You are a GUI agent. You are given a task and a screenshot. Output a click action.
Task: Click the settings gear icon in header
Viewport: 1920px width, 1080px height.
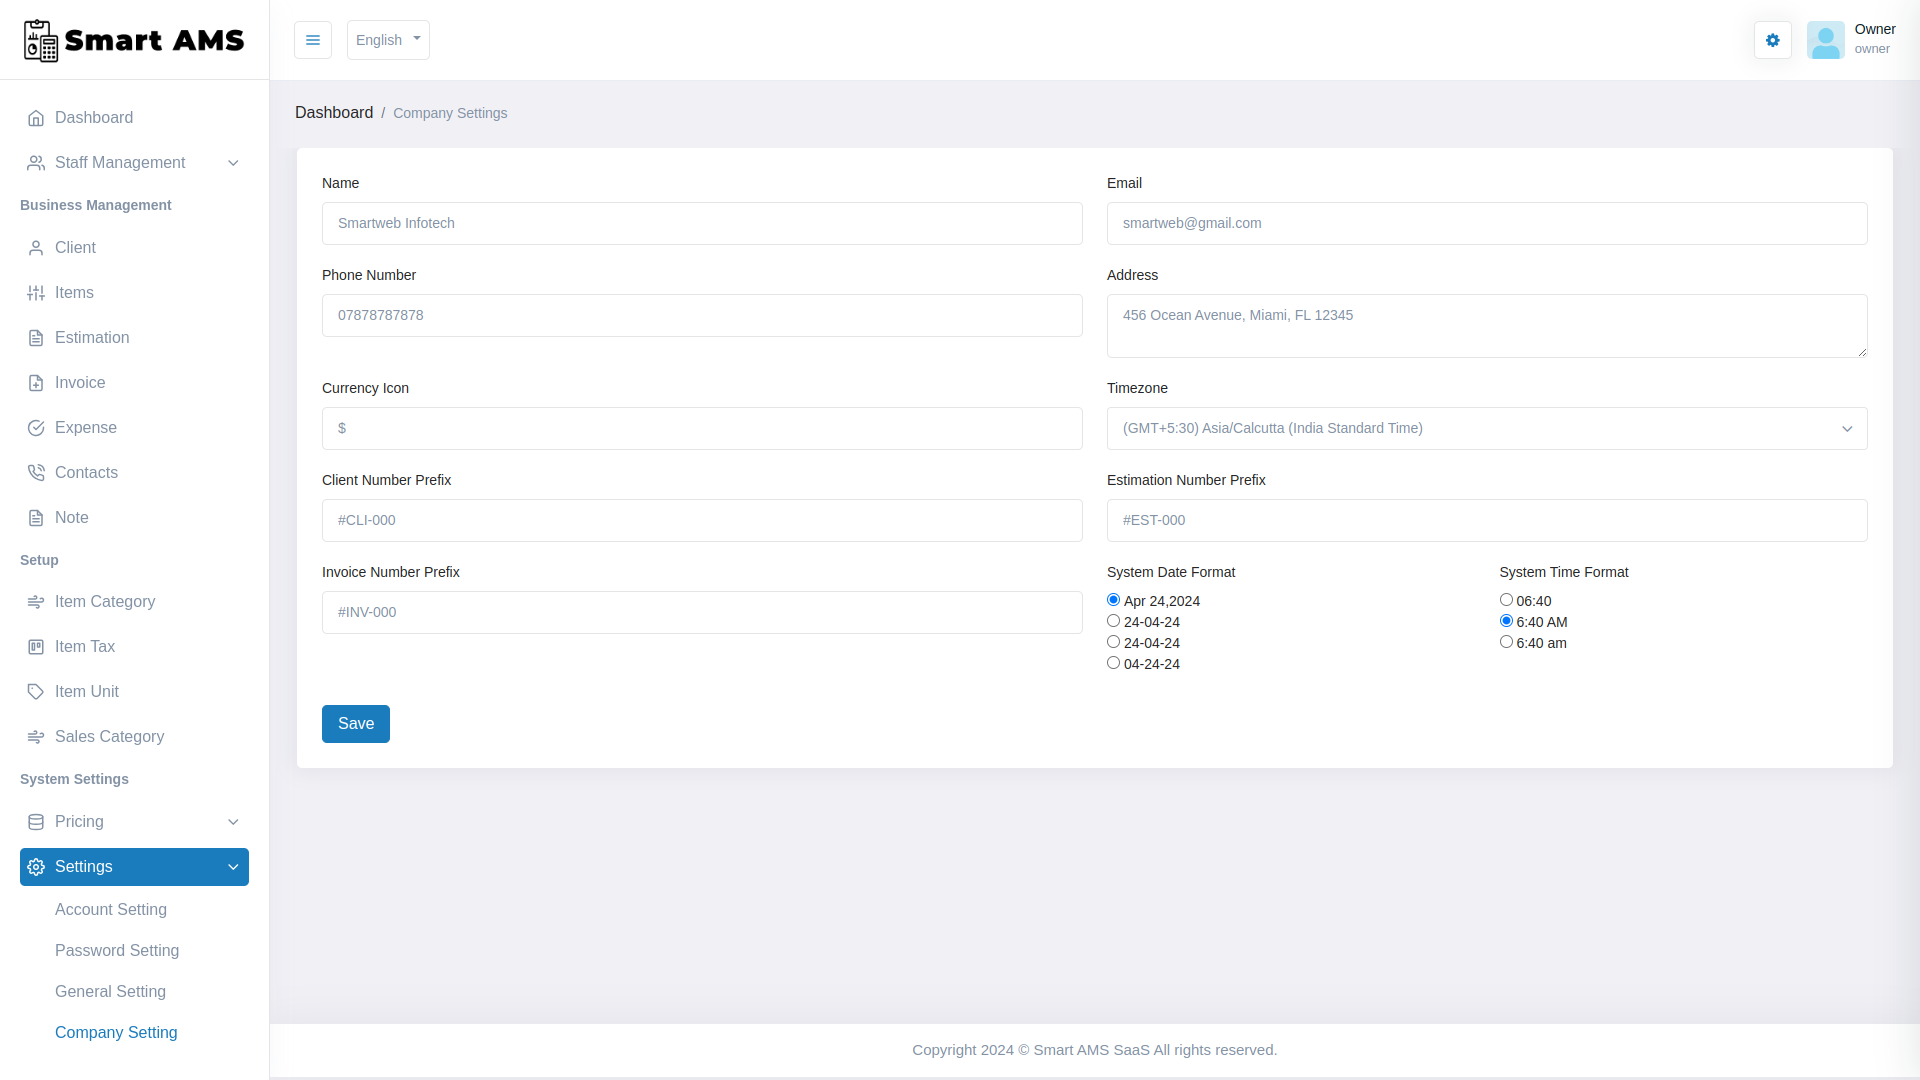pos(1772,40)
